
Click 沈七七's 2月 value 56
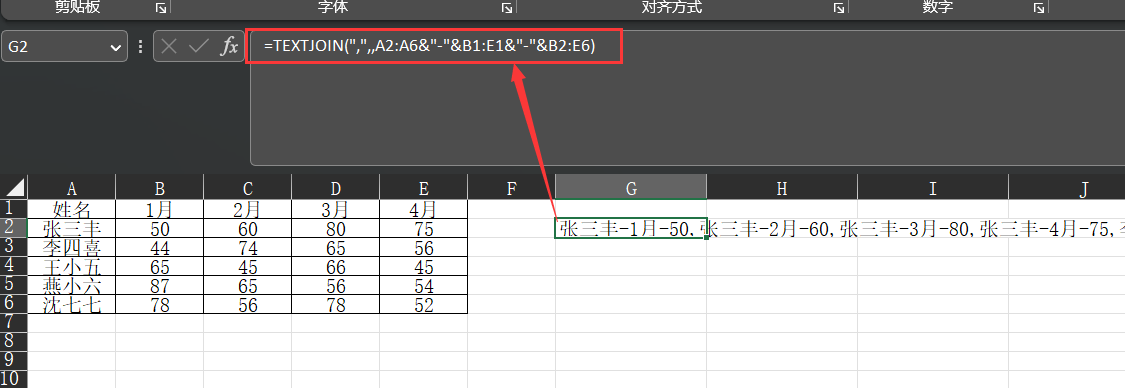click(x=248, y=304)
